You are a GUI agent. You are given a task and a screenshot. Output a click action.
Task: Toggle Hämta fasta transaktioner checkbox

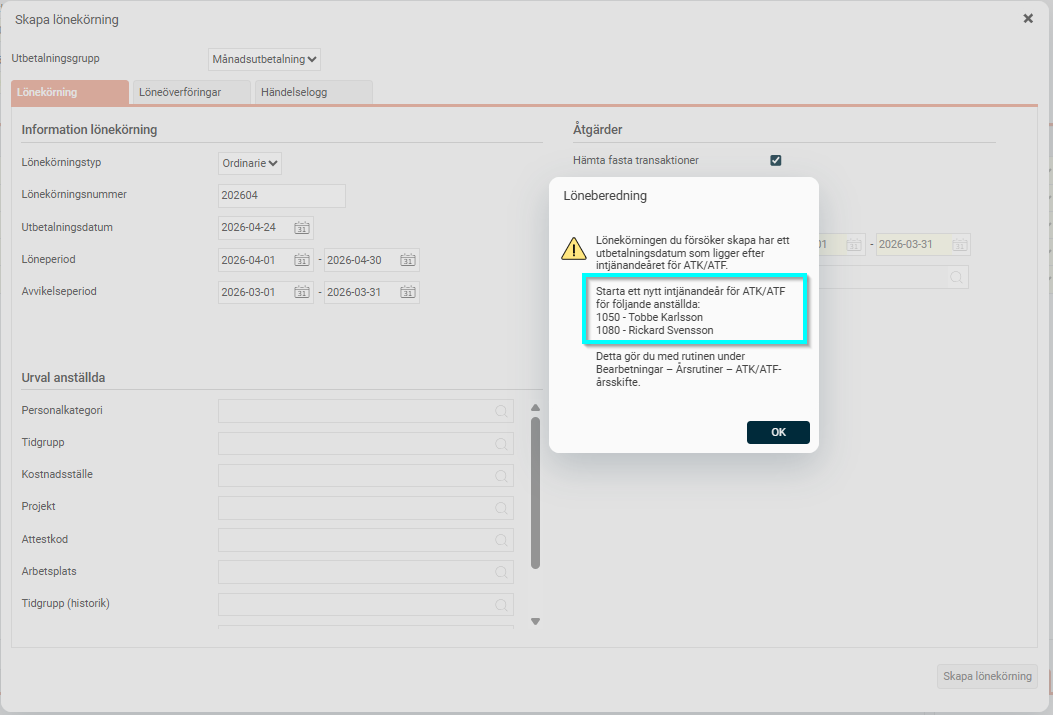point(775,160)
